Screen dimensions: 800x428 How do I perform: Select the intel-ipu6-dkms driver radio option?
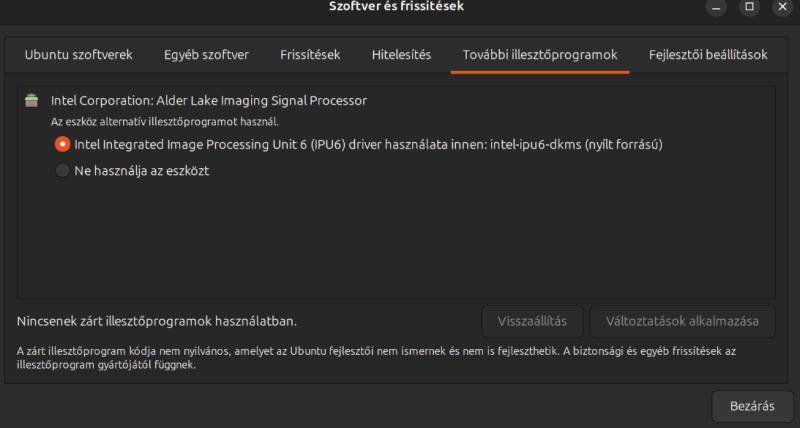pos(62,144)
